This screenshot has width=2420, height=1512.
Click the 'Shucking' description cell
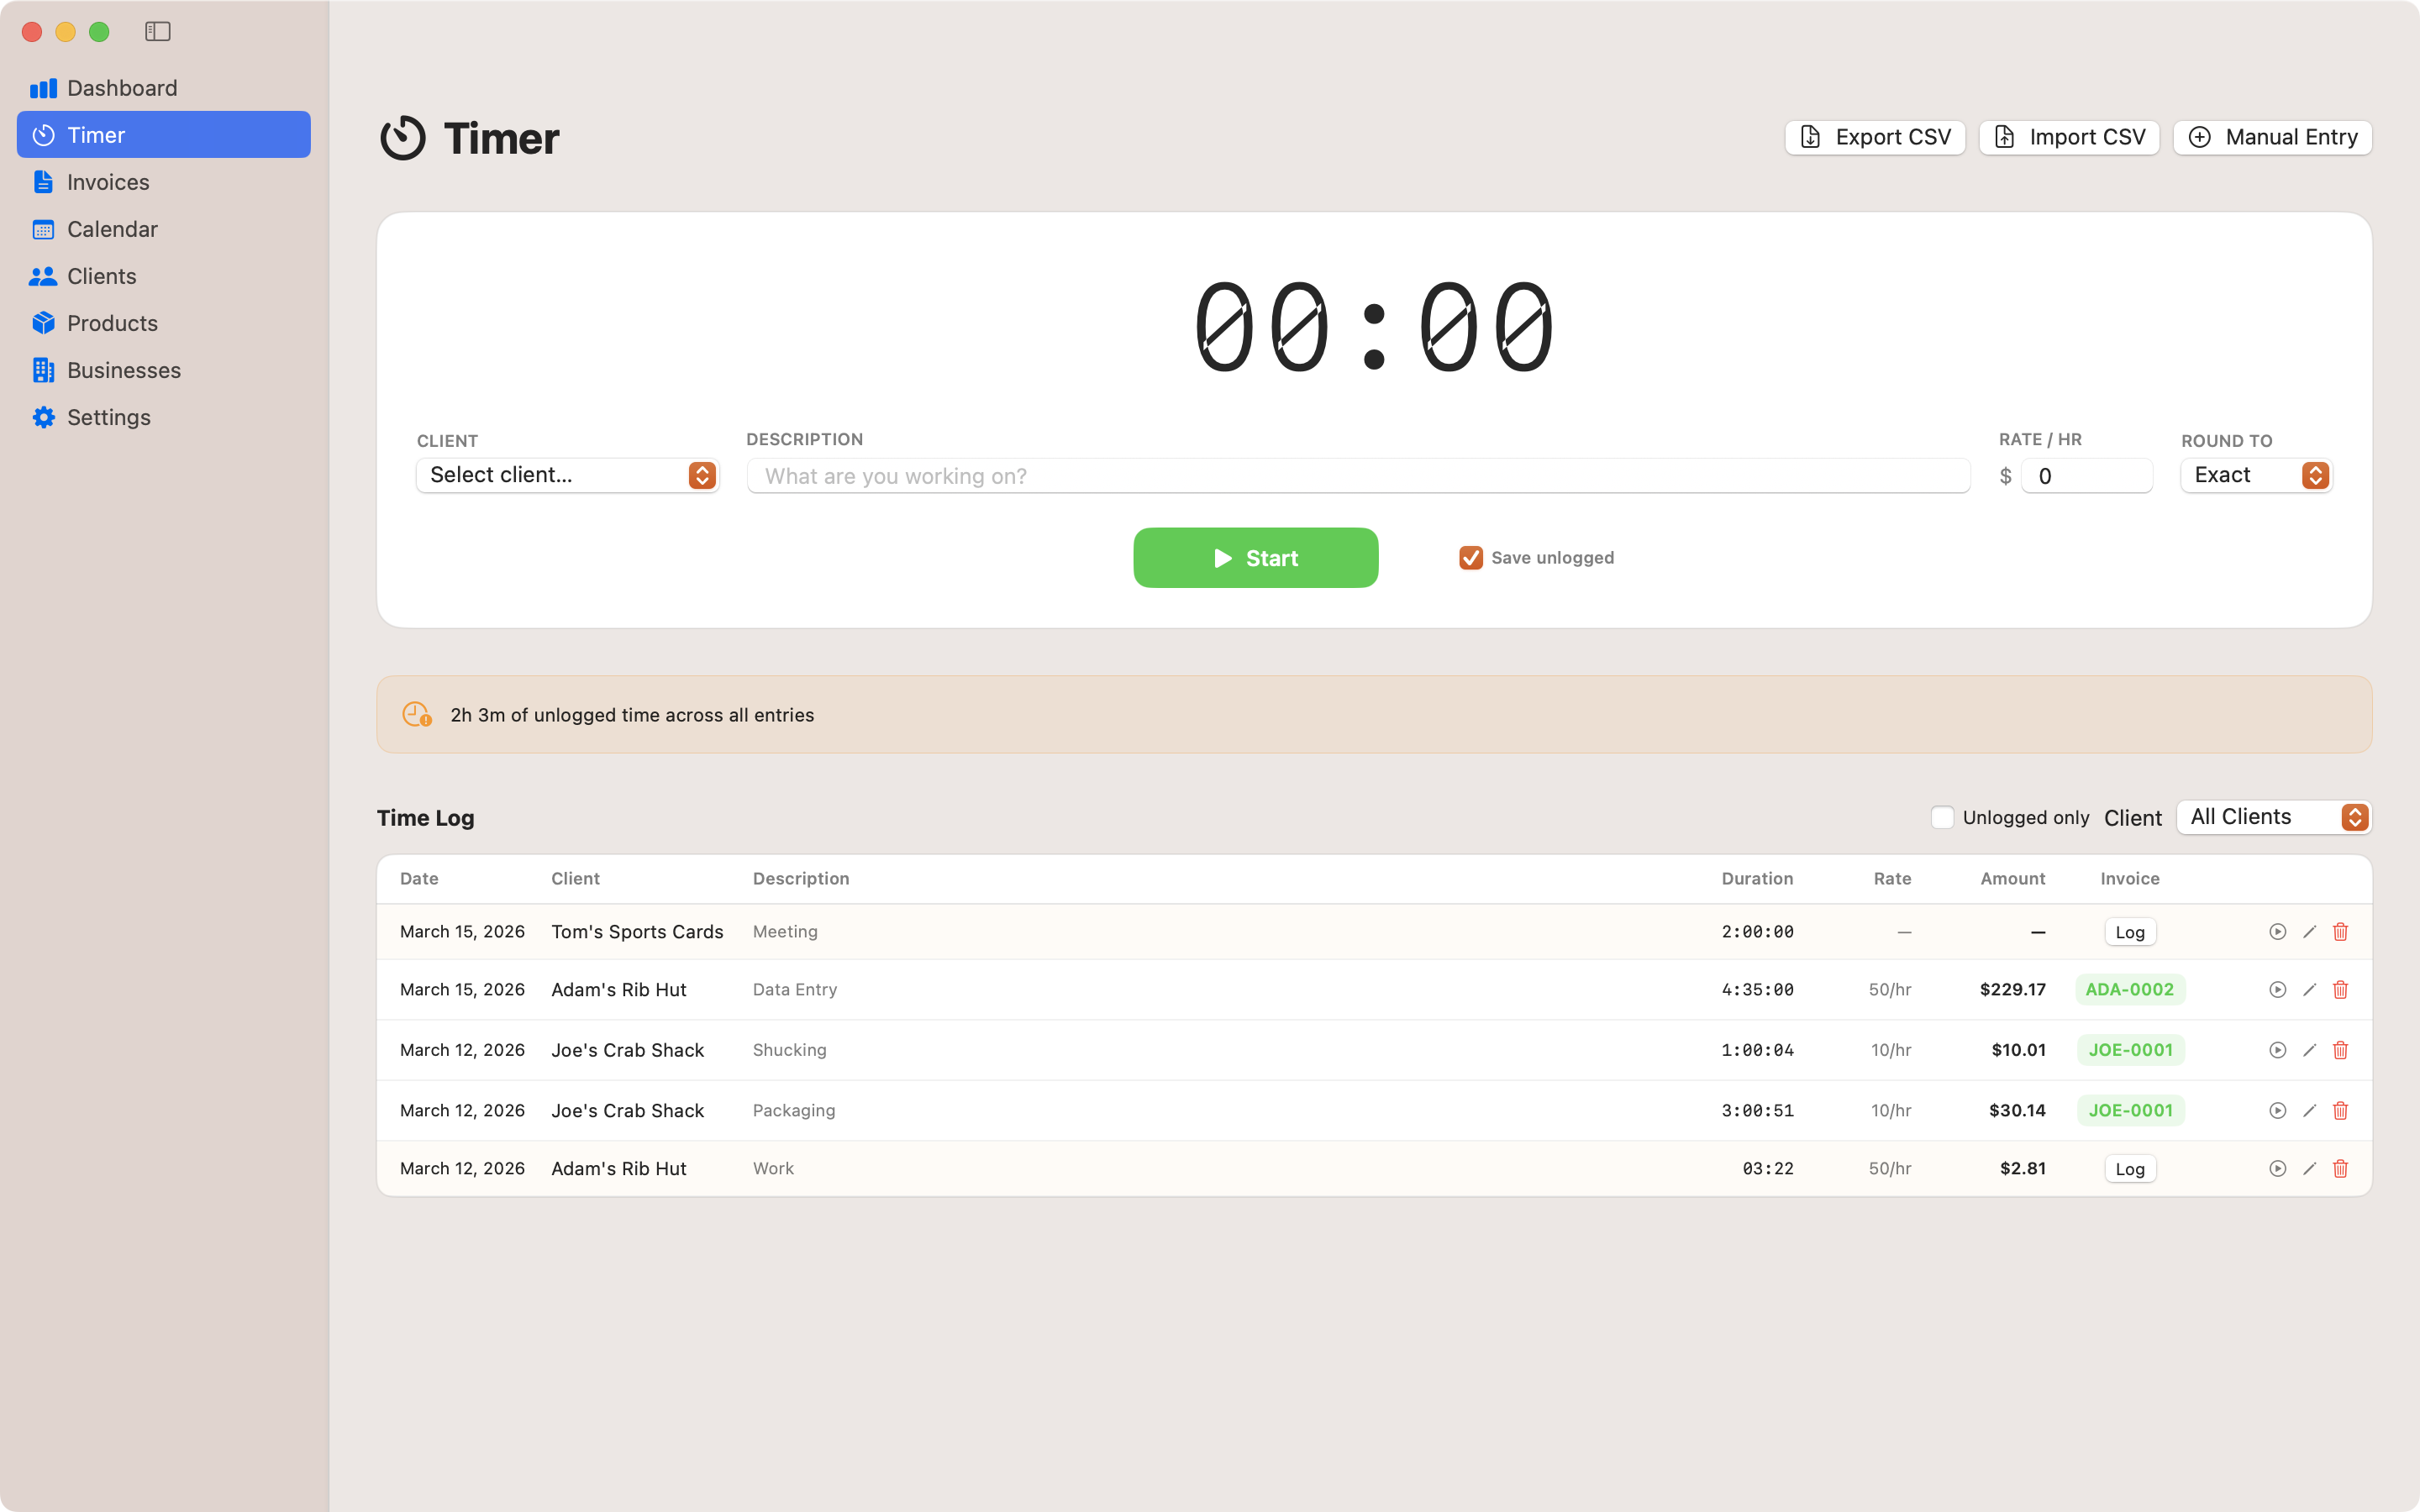click(x=790, y=1050)
